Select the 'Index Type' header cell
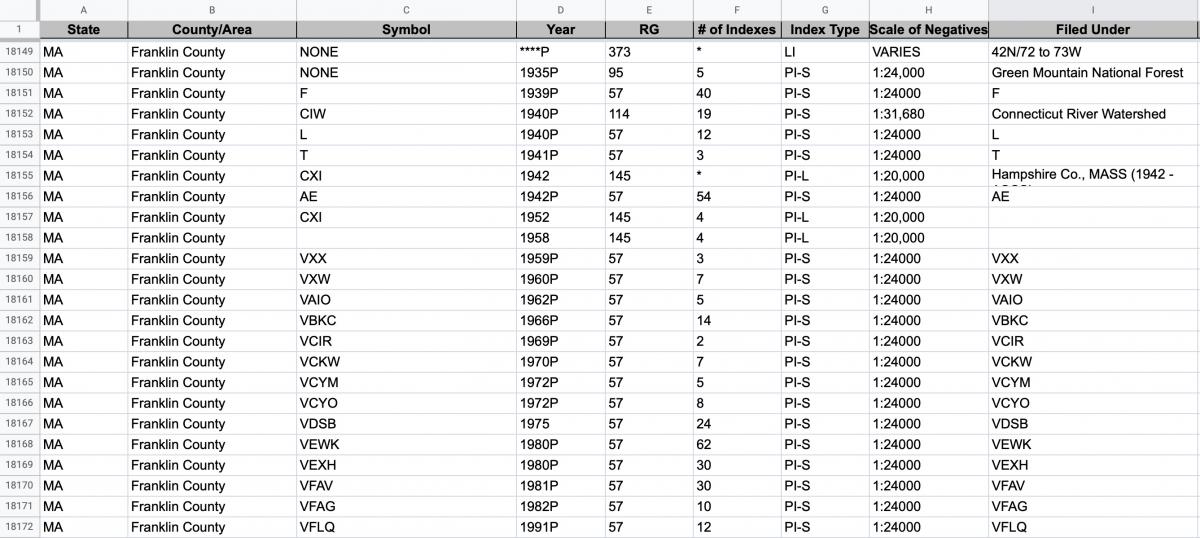The height and width of the screenshot is (538, 1200). click(x=823, y=30)
